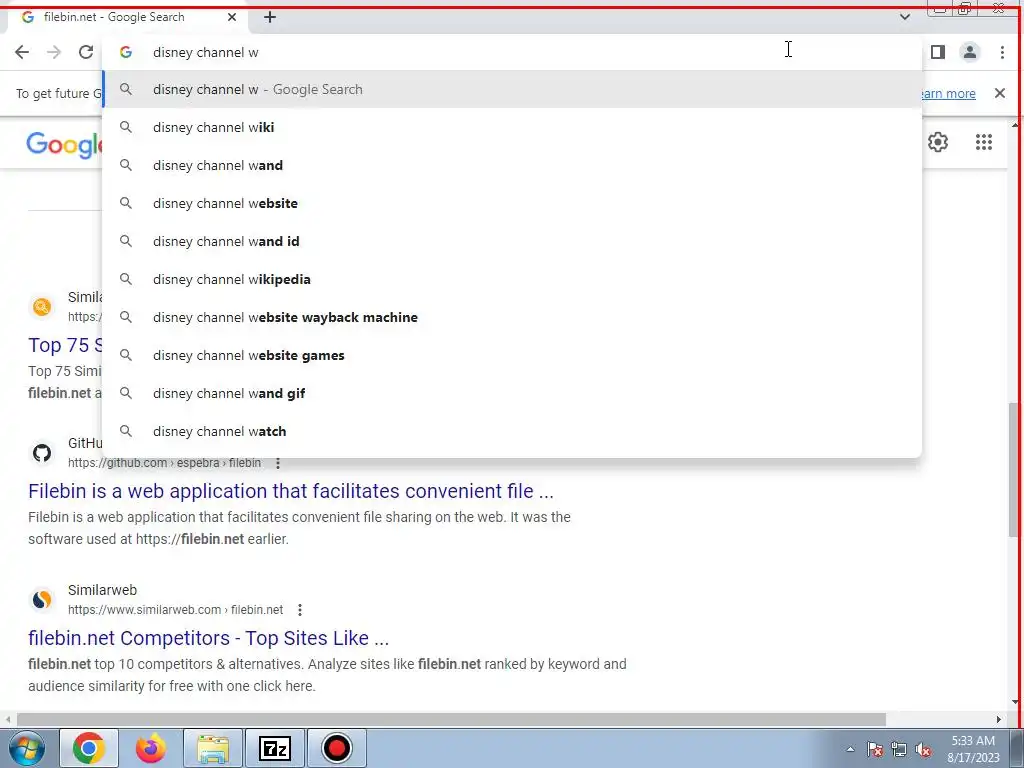Open Google quick settings gear
Screen dimensions: 1024x768
938,142
